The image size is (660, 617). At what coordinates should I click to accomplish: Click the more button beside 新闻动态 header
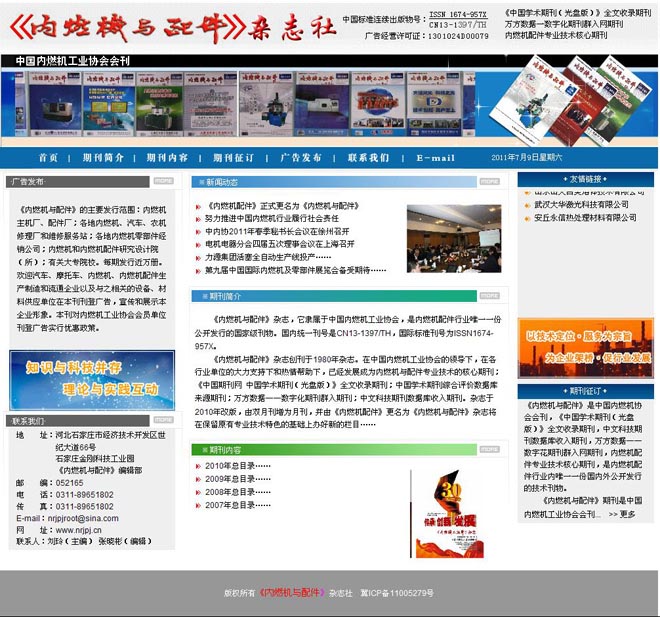tap(490, 181)
